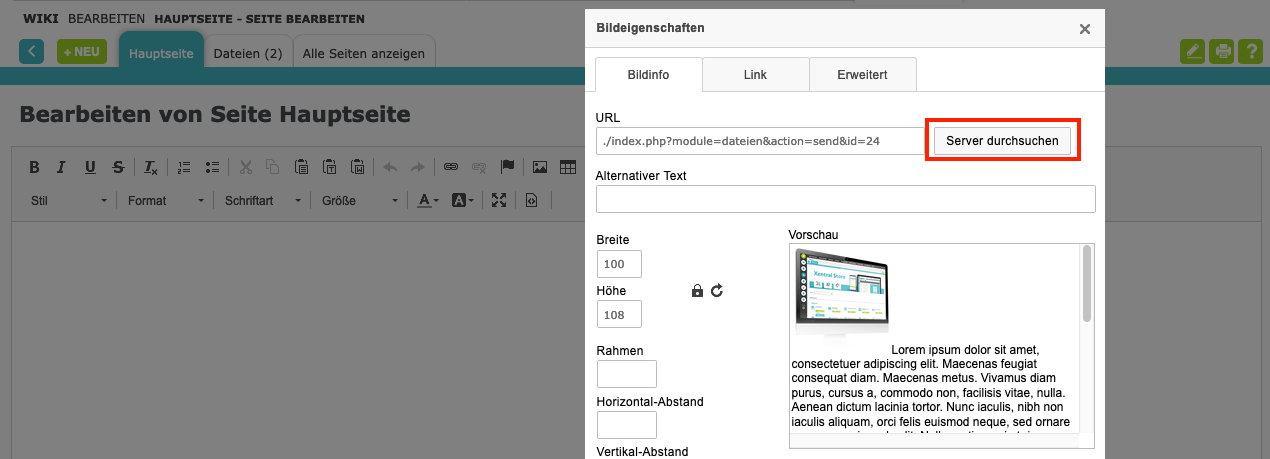
Task: Click the maximize editor icon
Action: 499,200
